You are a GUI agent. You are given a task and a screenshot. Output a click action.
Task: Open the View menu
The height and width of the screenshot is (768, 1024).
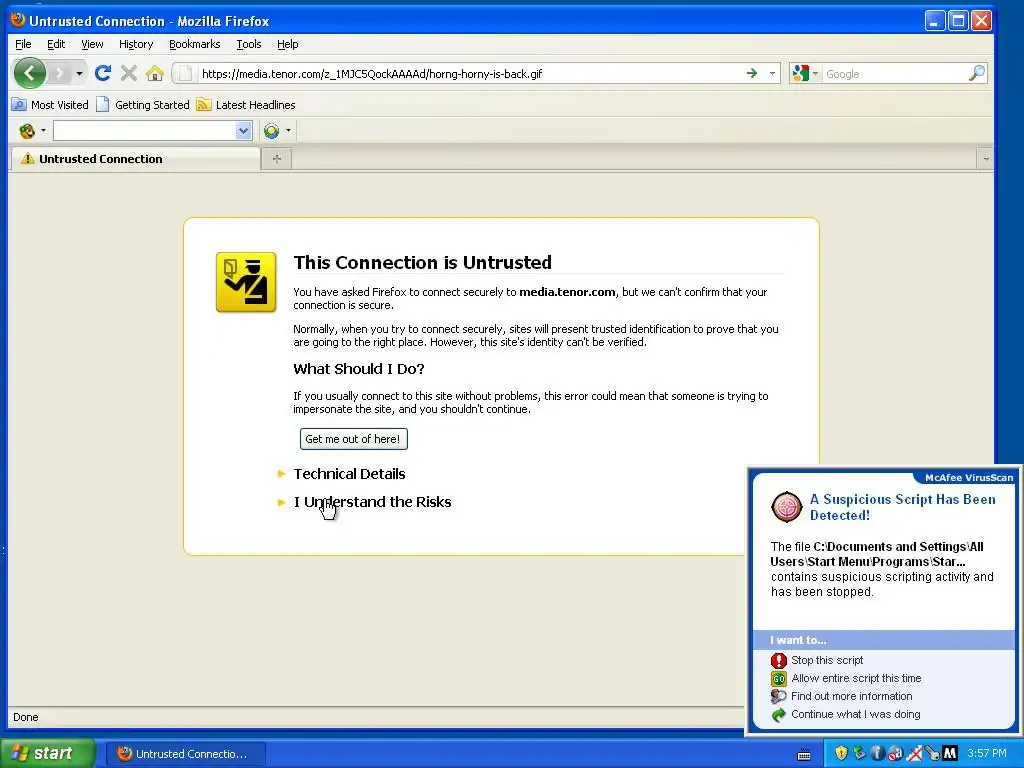[x=92, y=44]
